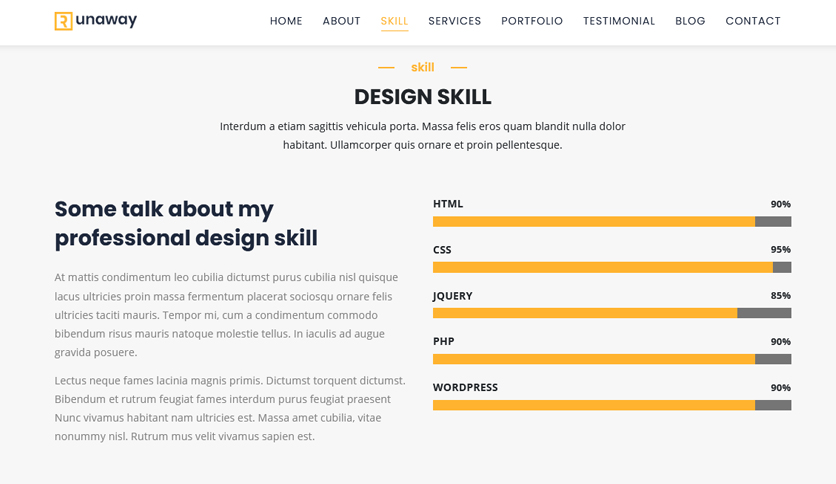The width and height of the screenshot is (836, 484).
Task: Visit the Blog nav link
Action: [x=690, y=21]
